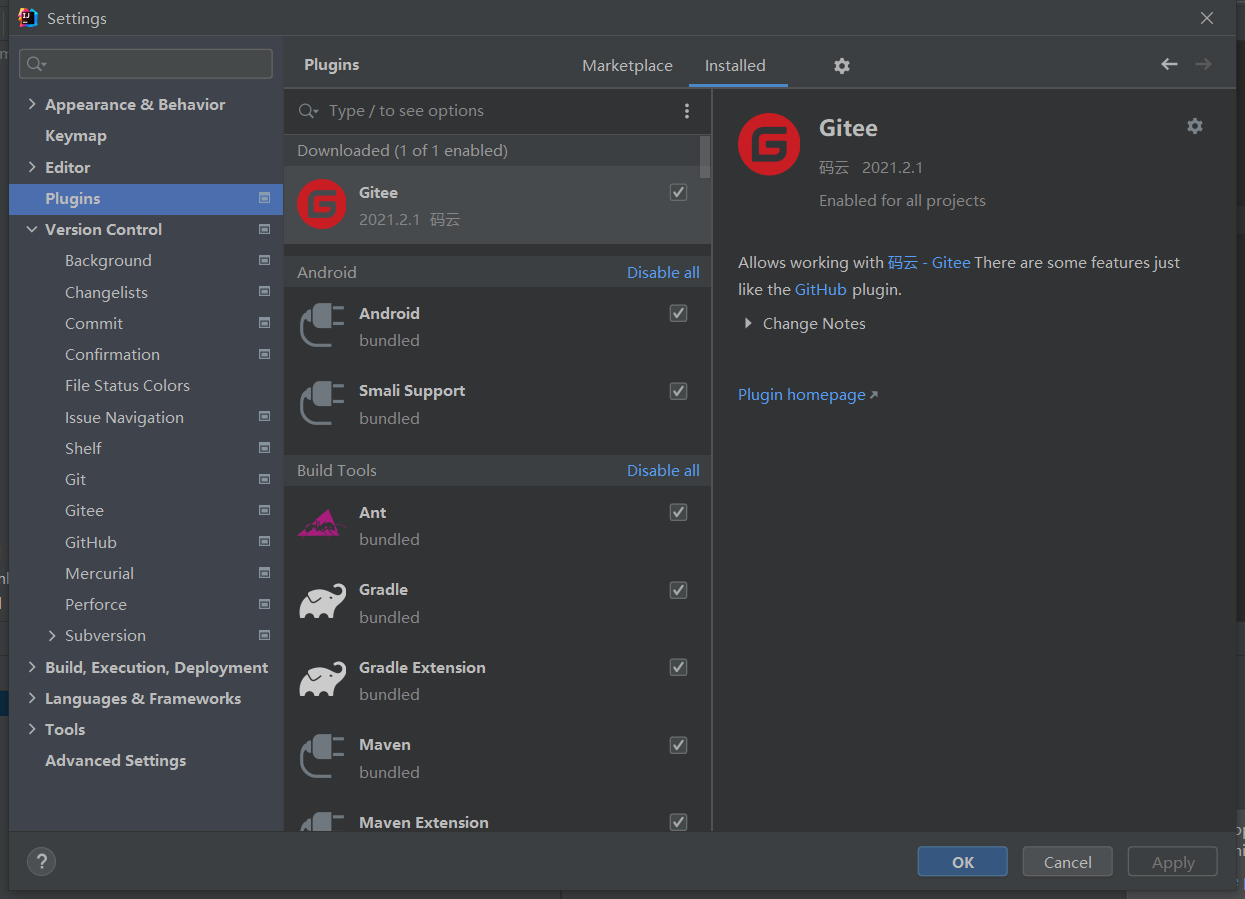Click project-level icon next to Plugins
The width and height of the screenshot is (1245, 899).
click(264, 198)
